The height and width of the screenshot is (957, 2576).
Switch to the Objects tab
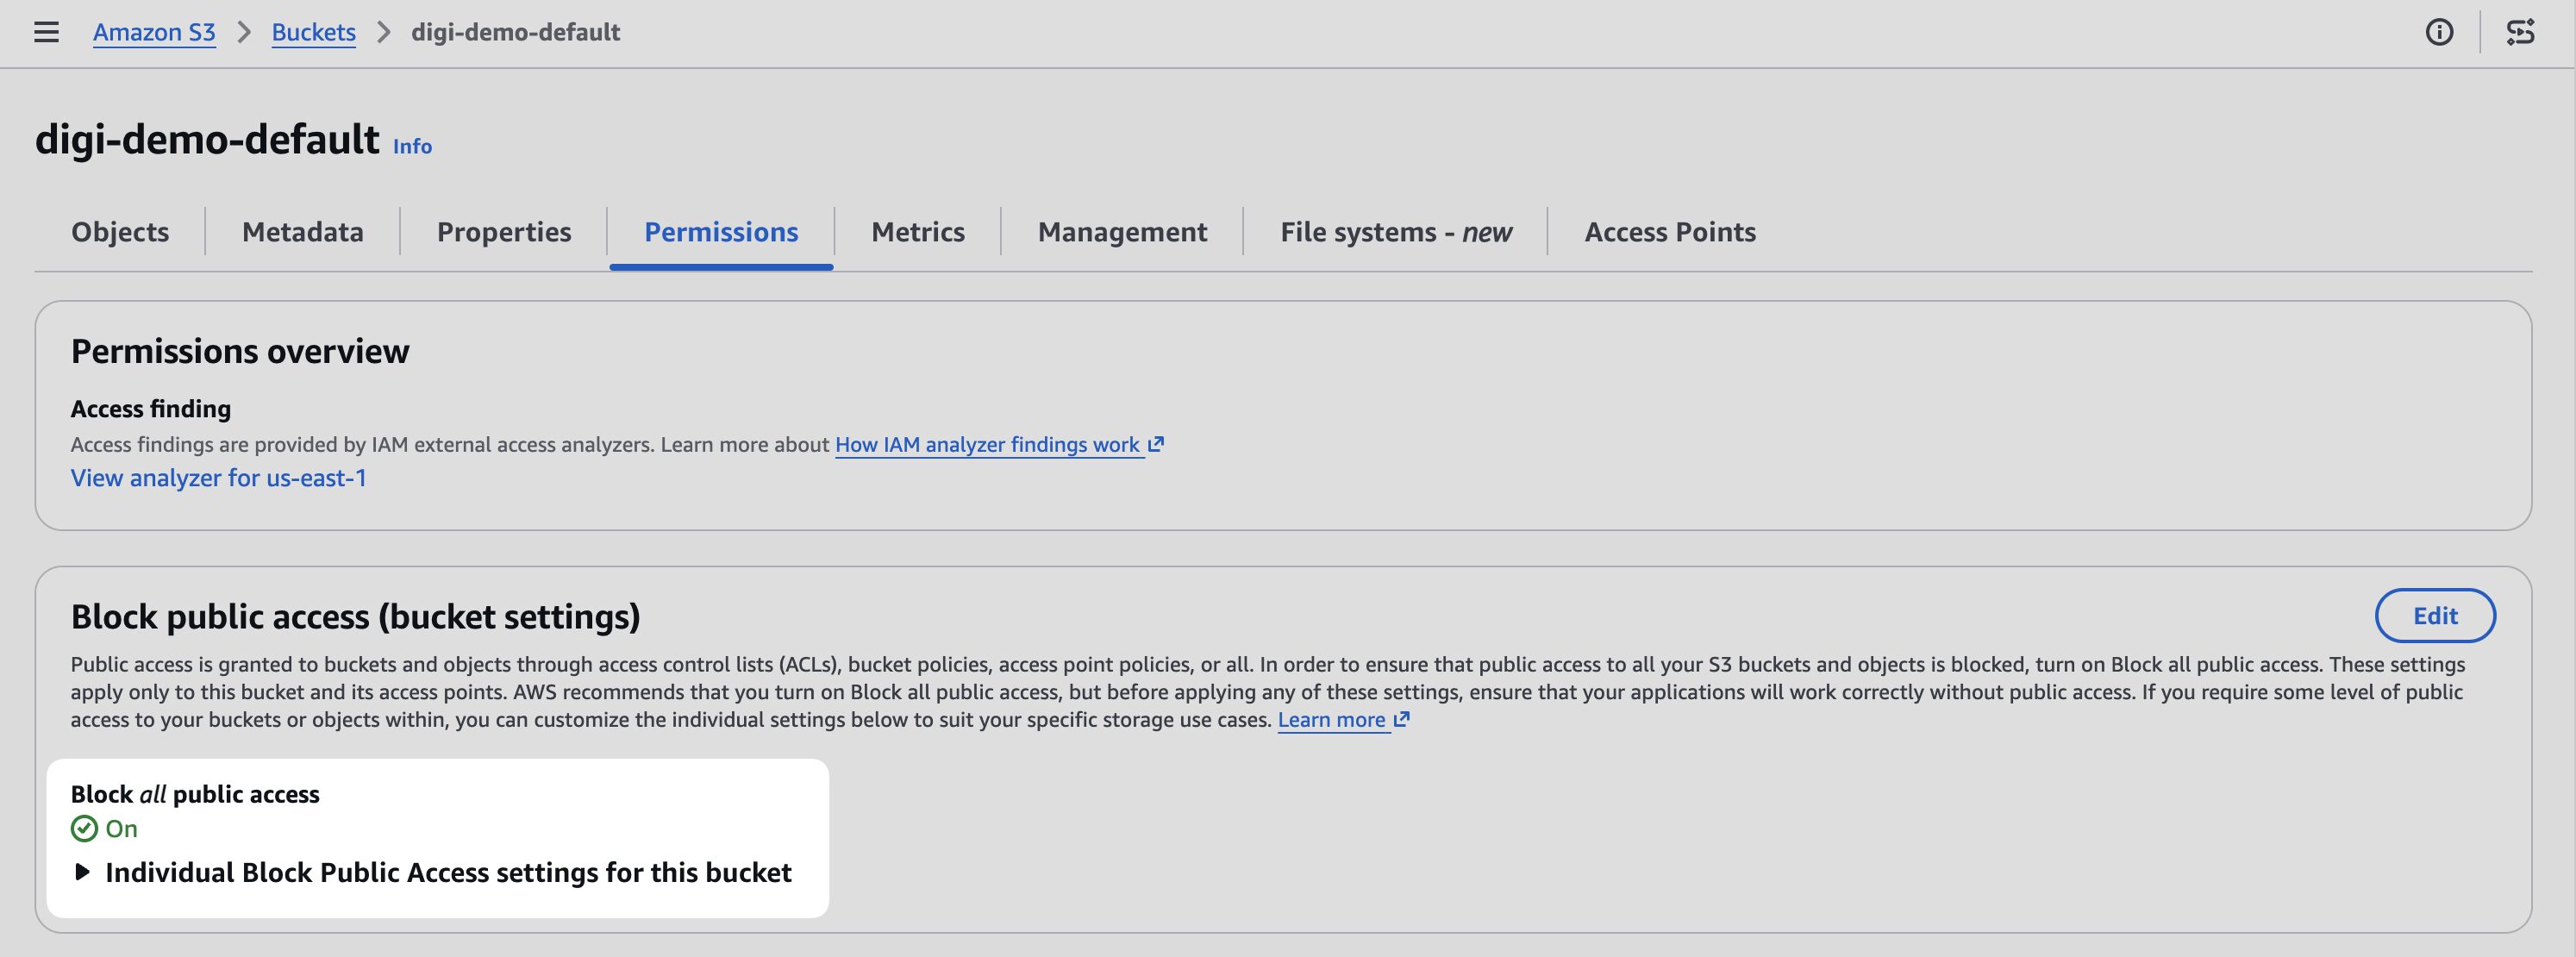(120, 232)
